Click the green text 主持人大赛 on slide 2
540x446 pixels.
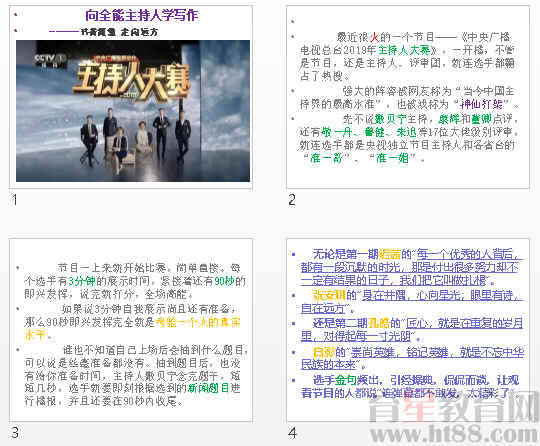pos(404,50)
